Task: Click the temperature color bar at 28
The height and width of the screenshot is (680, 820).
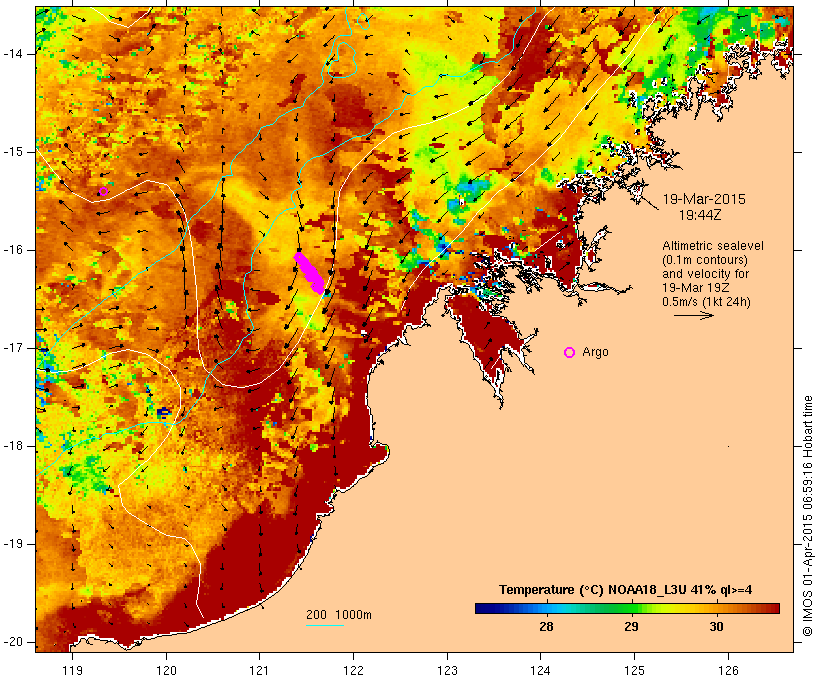Action: [546, 608]
